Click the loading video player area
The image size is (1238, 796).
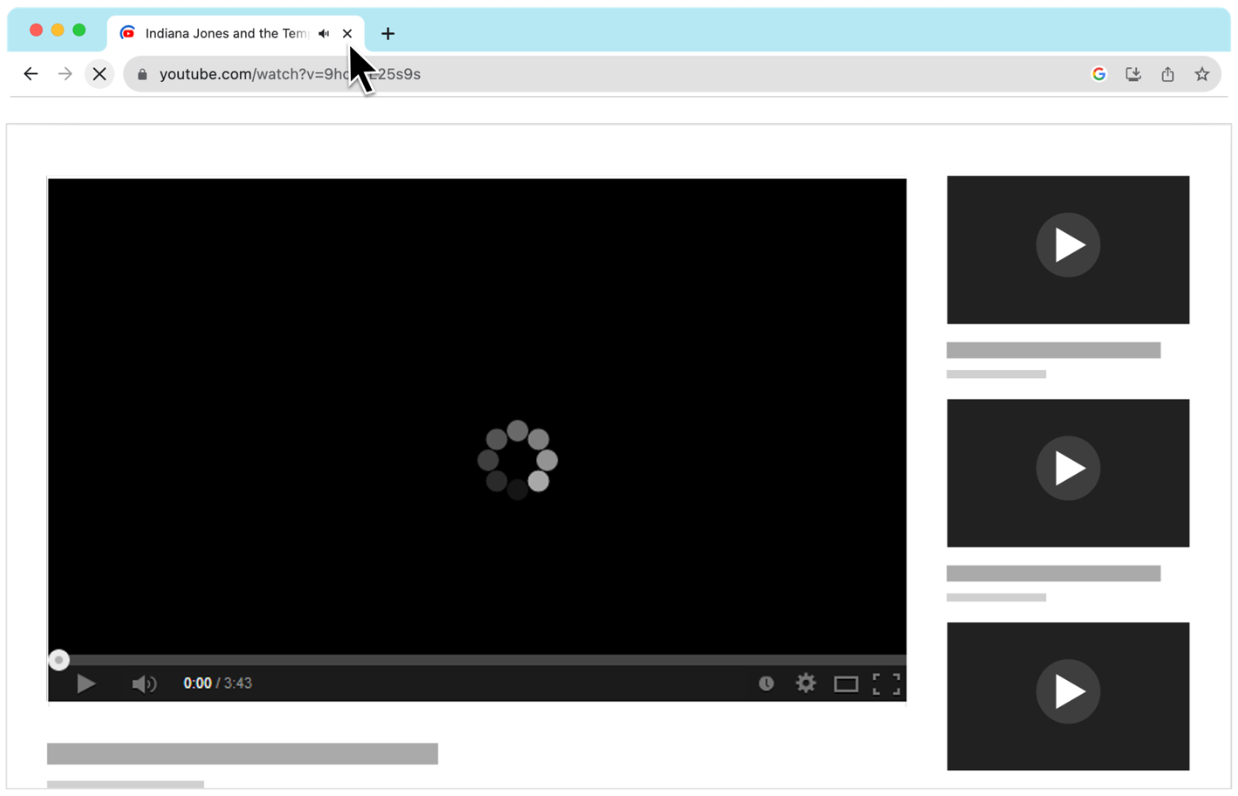(477, 417)
